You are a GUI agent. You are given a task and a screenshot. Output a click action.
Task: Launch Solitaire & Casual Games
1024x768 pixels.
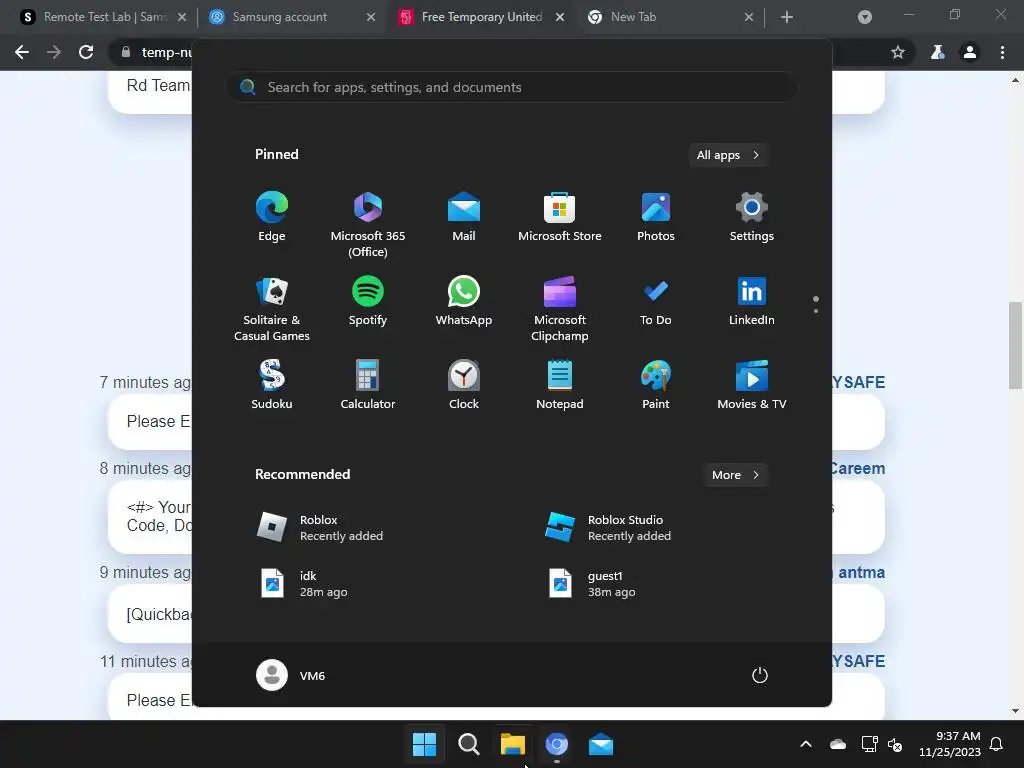(x=272, y=309)
